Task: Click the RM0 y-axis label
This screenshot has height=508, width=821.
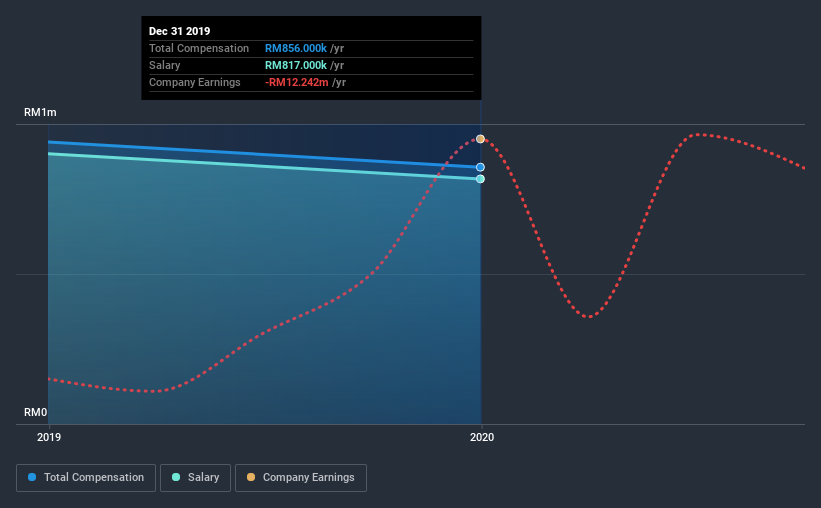Action: click(36, 412)
